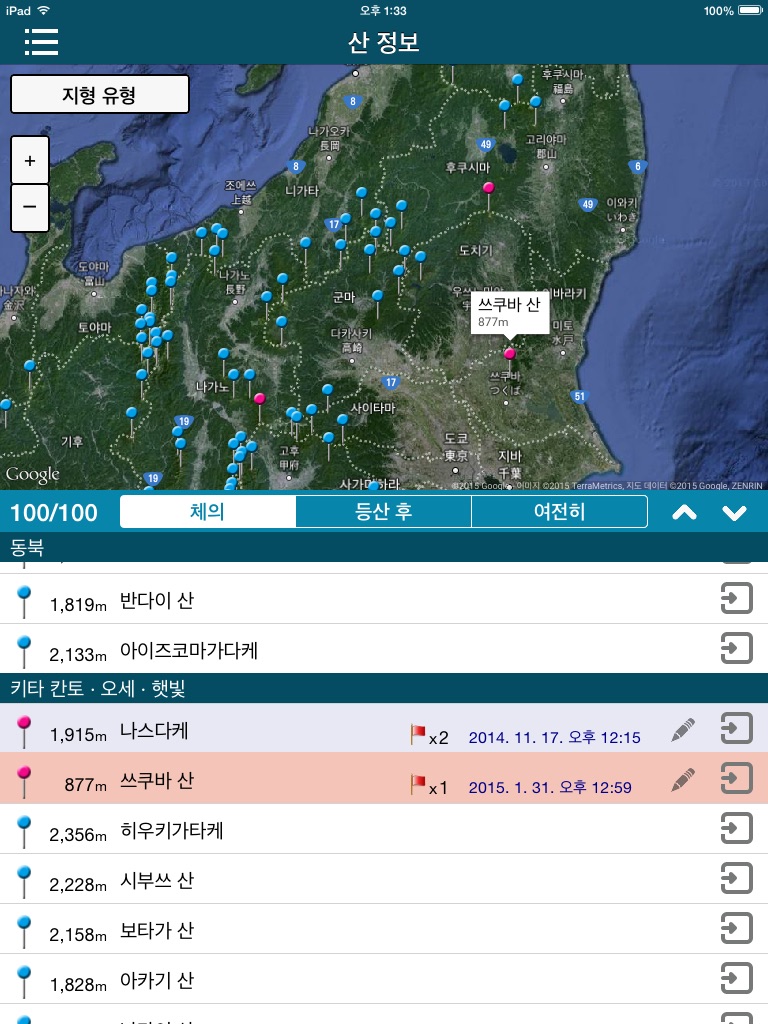
Task: Switch to the 등산 후 tab
Action: click(383, 511)
